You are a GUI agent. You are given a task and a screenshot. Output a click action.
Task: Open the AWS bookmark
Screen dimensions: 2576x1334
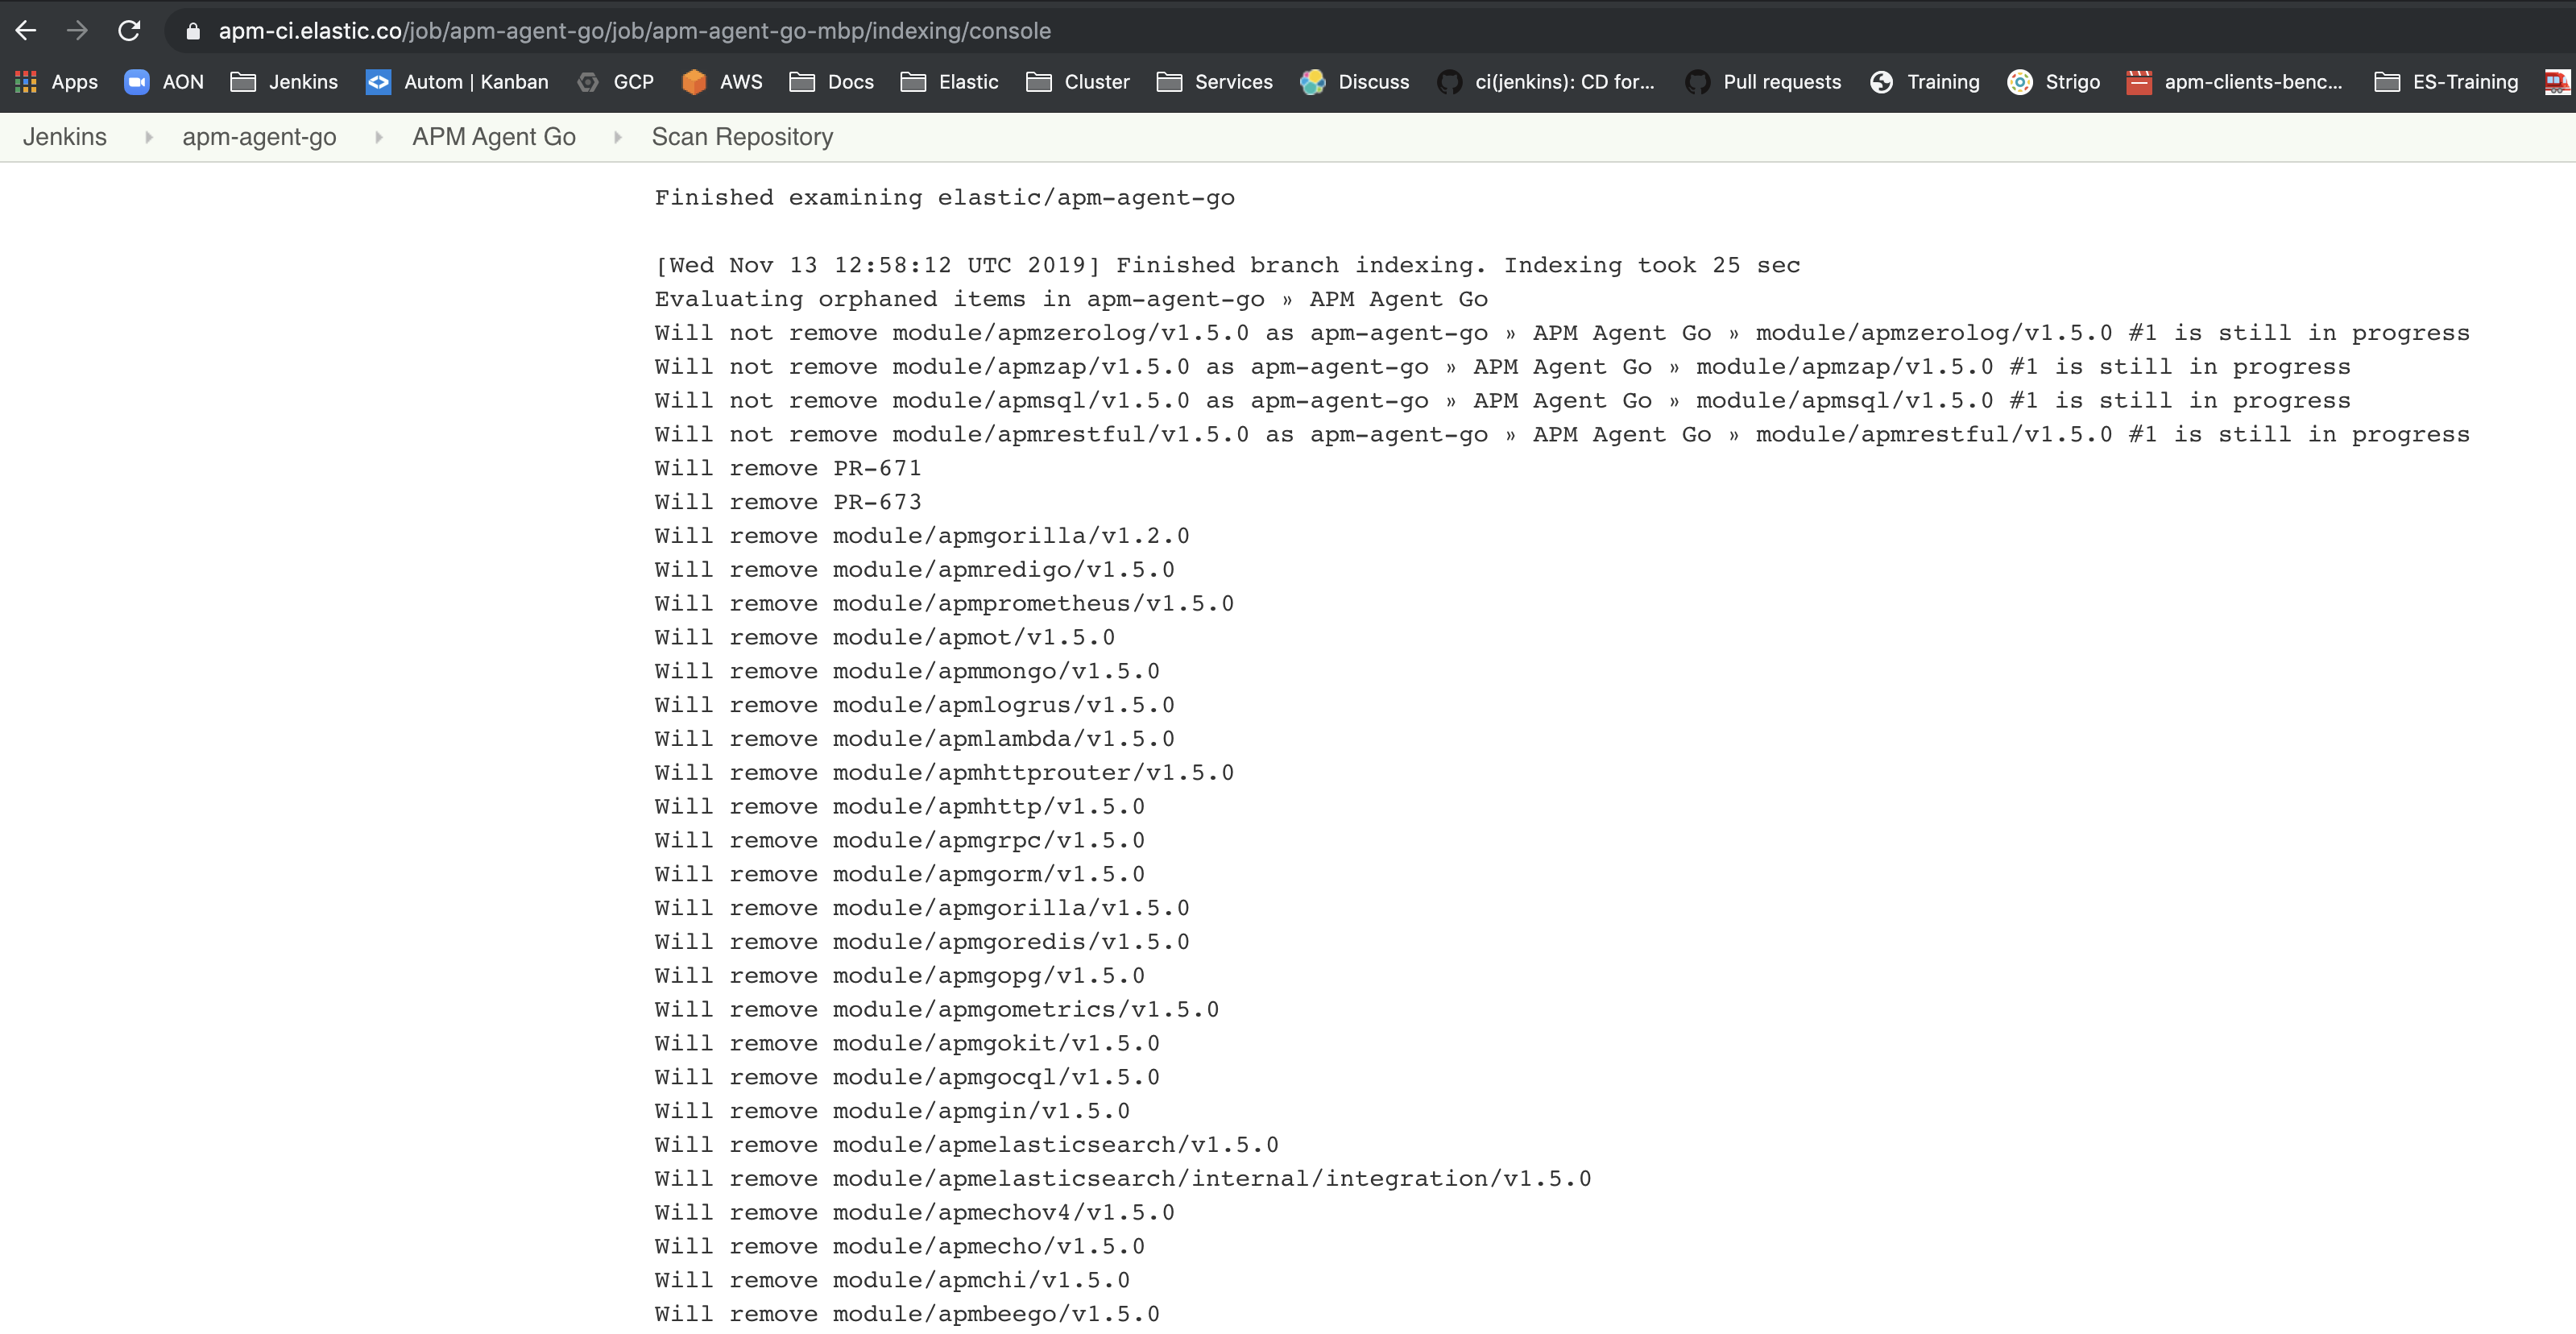tap(722, 82)
